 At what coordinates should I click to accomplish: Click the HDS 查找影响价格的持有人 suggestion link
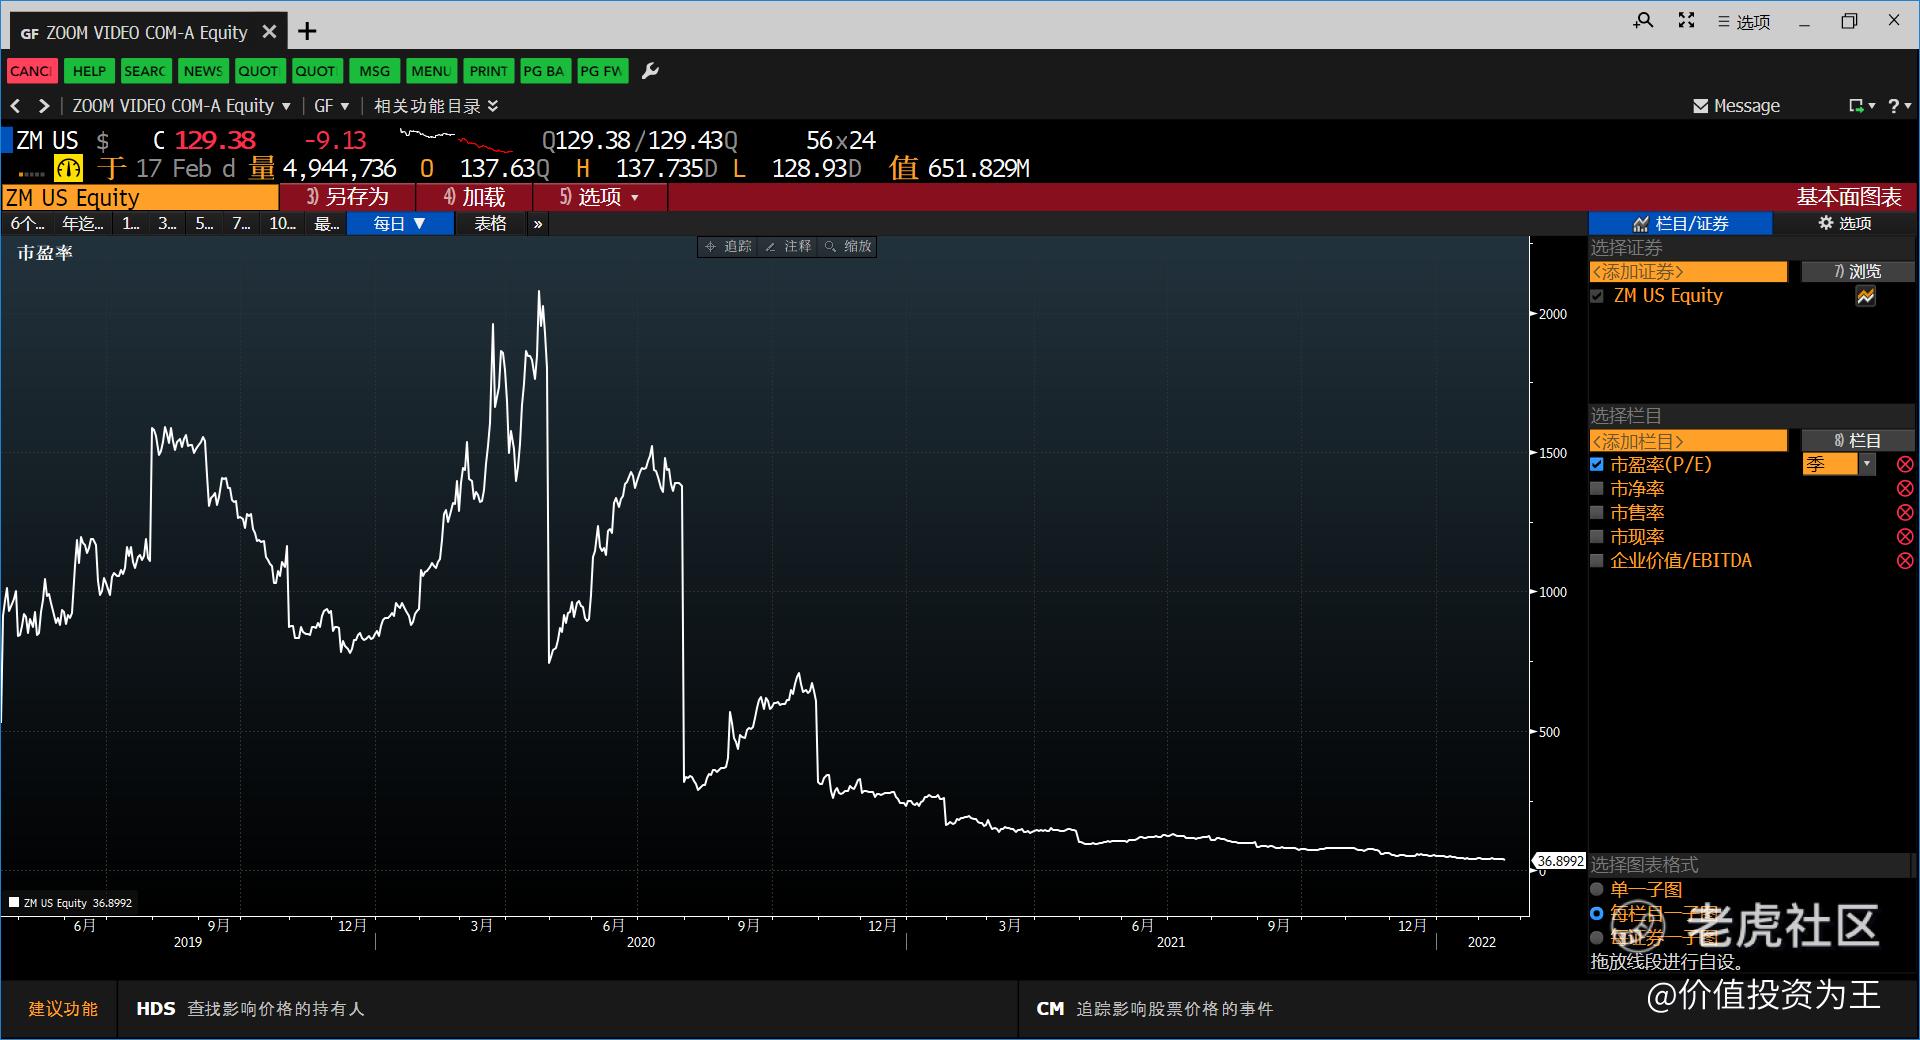coord(250,1009)
